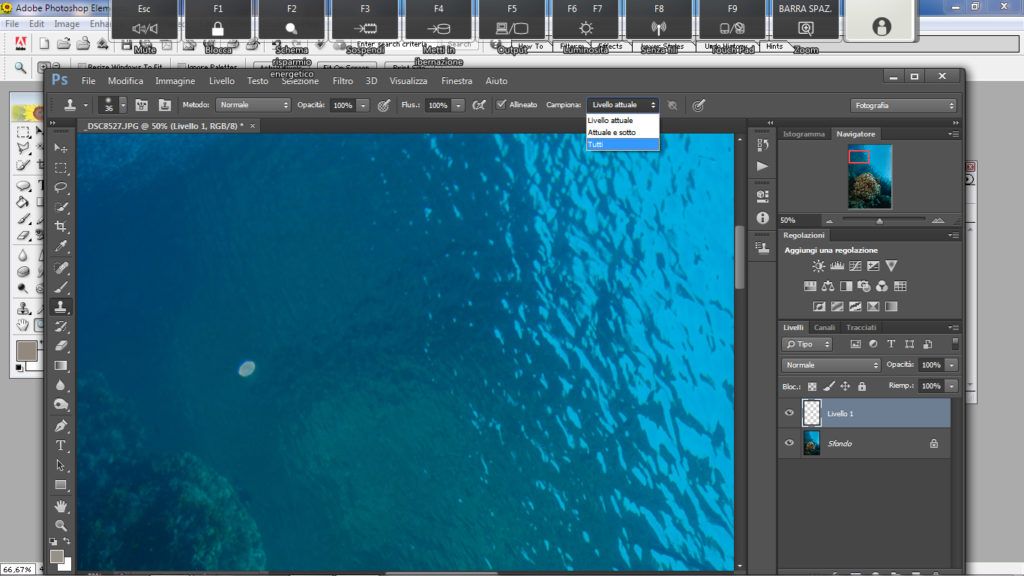
Task: Activate the Horizontal Type tool
Action: [x=61, y=445]
